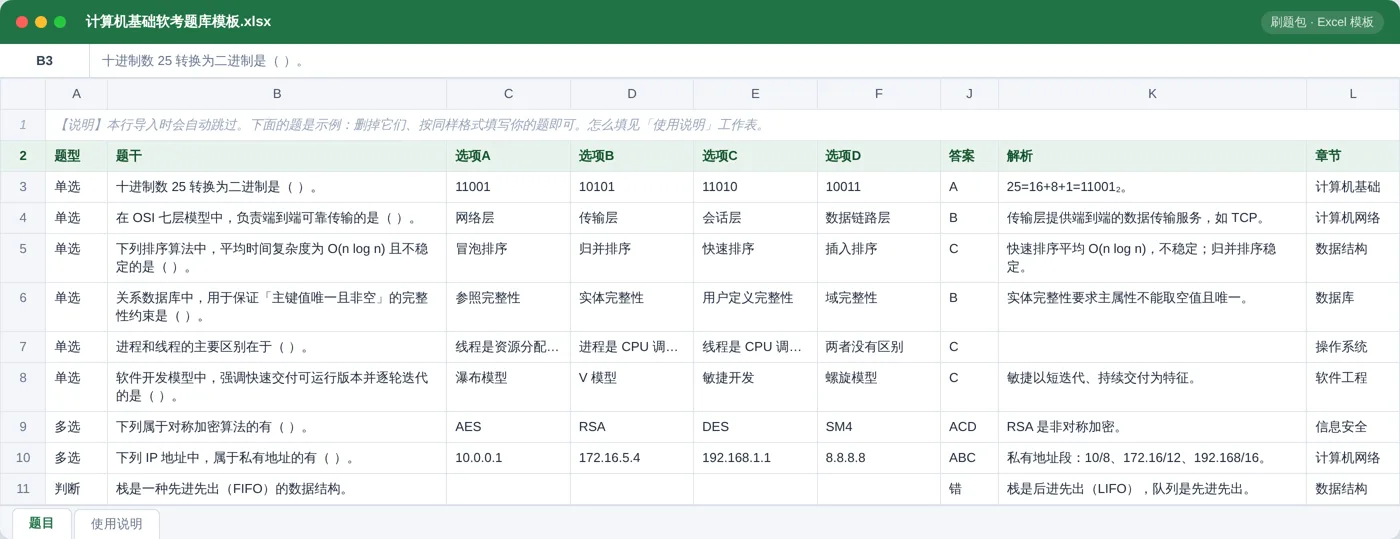Select the V 模型 cell
Screen dimensions: 1400x539
click(x=632, y=387)
